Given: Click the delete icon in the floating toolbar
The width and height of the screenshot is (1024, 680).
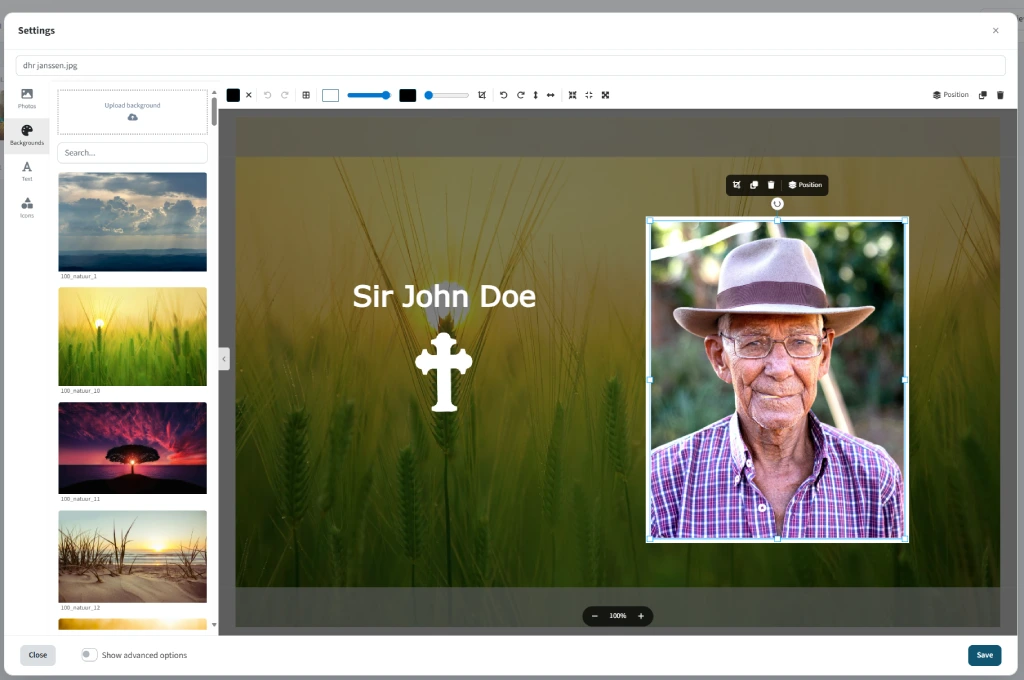Looking at the screenshot, I should click(771, 185).
